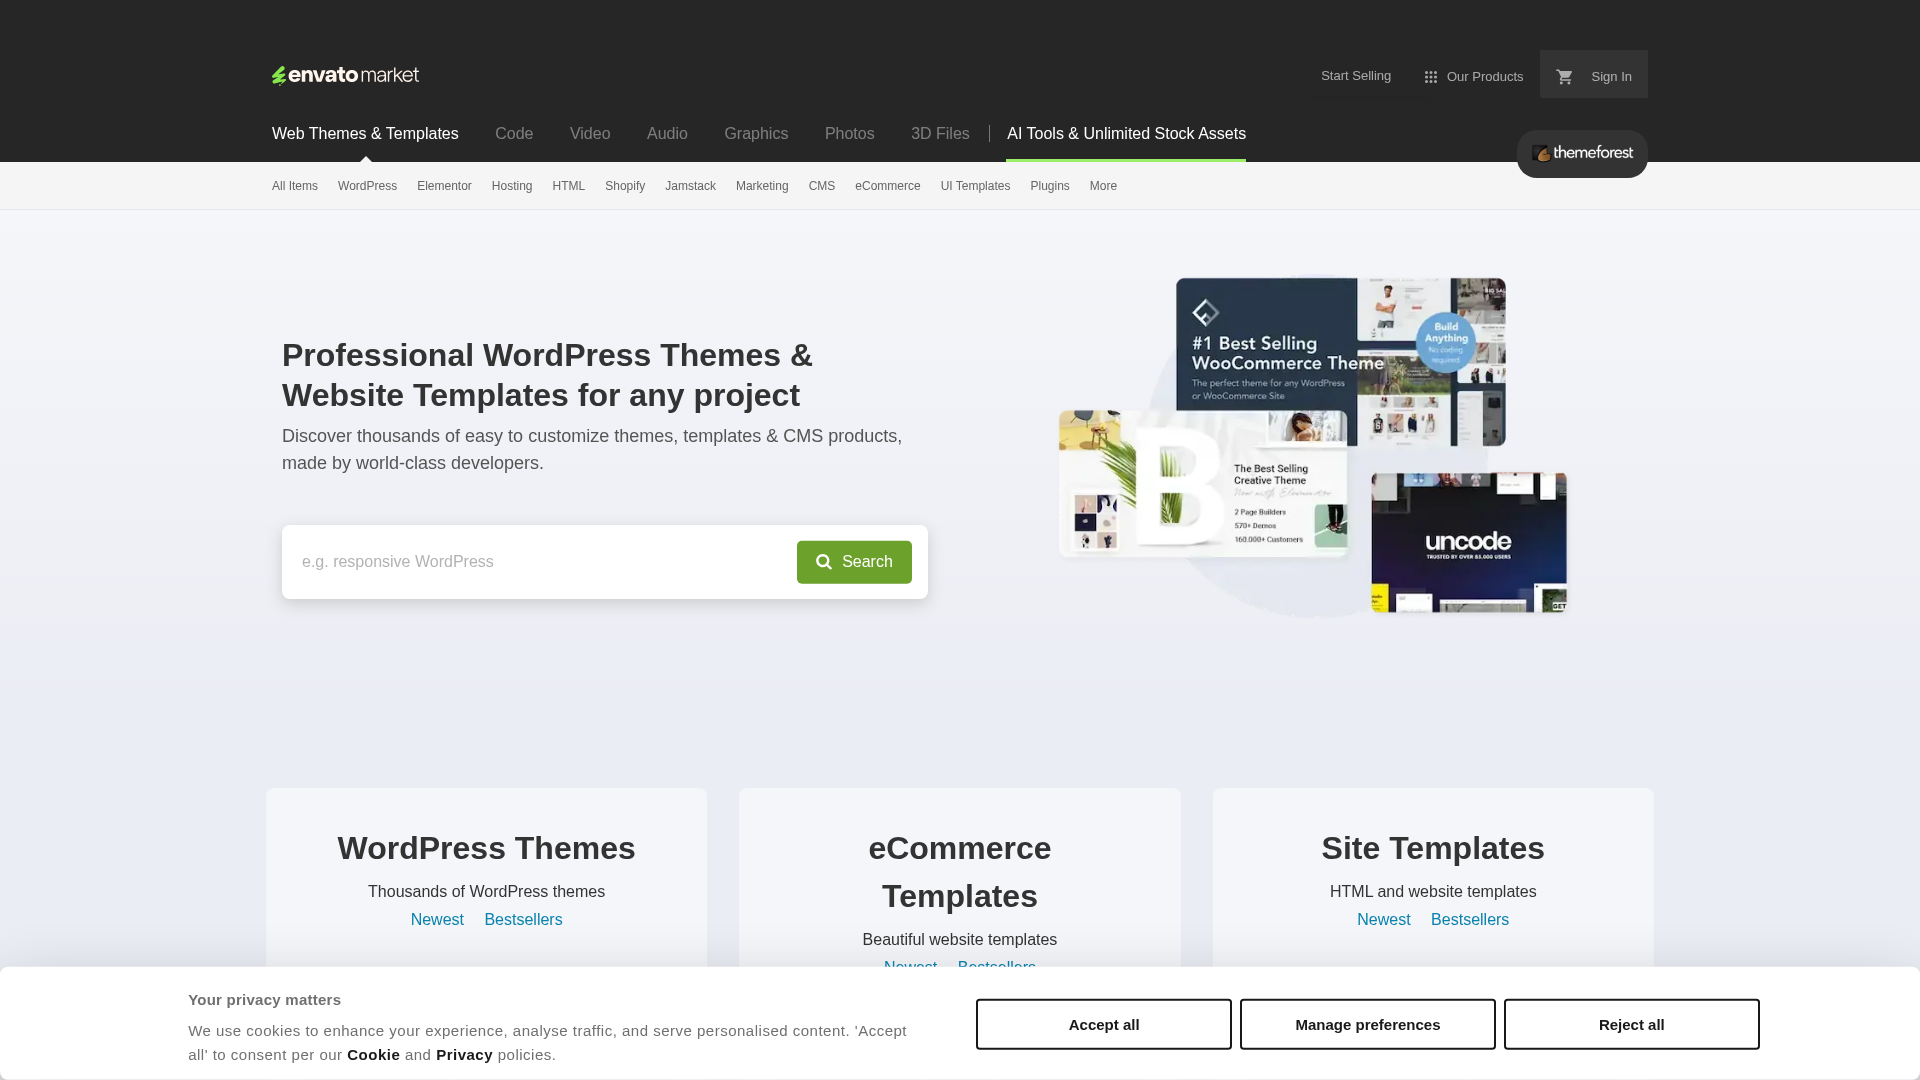
Task: Click the WordPress Themes heading
Action: [x=487, y=848]
